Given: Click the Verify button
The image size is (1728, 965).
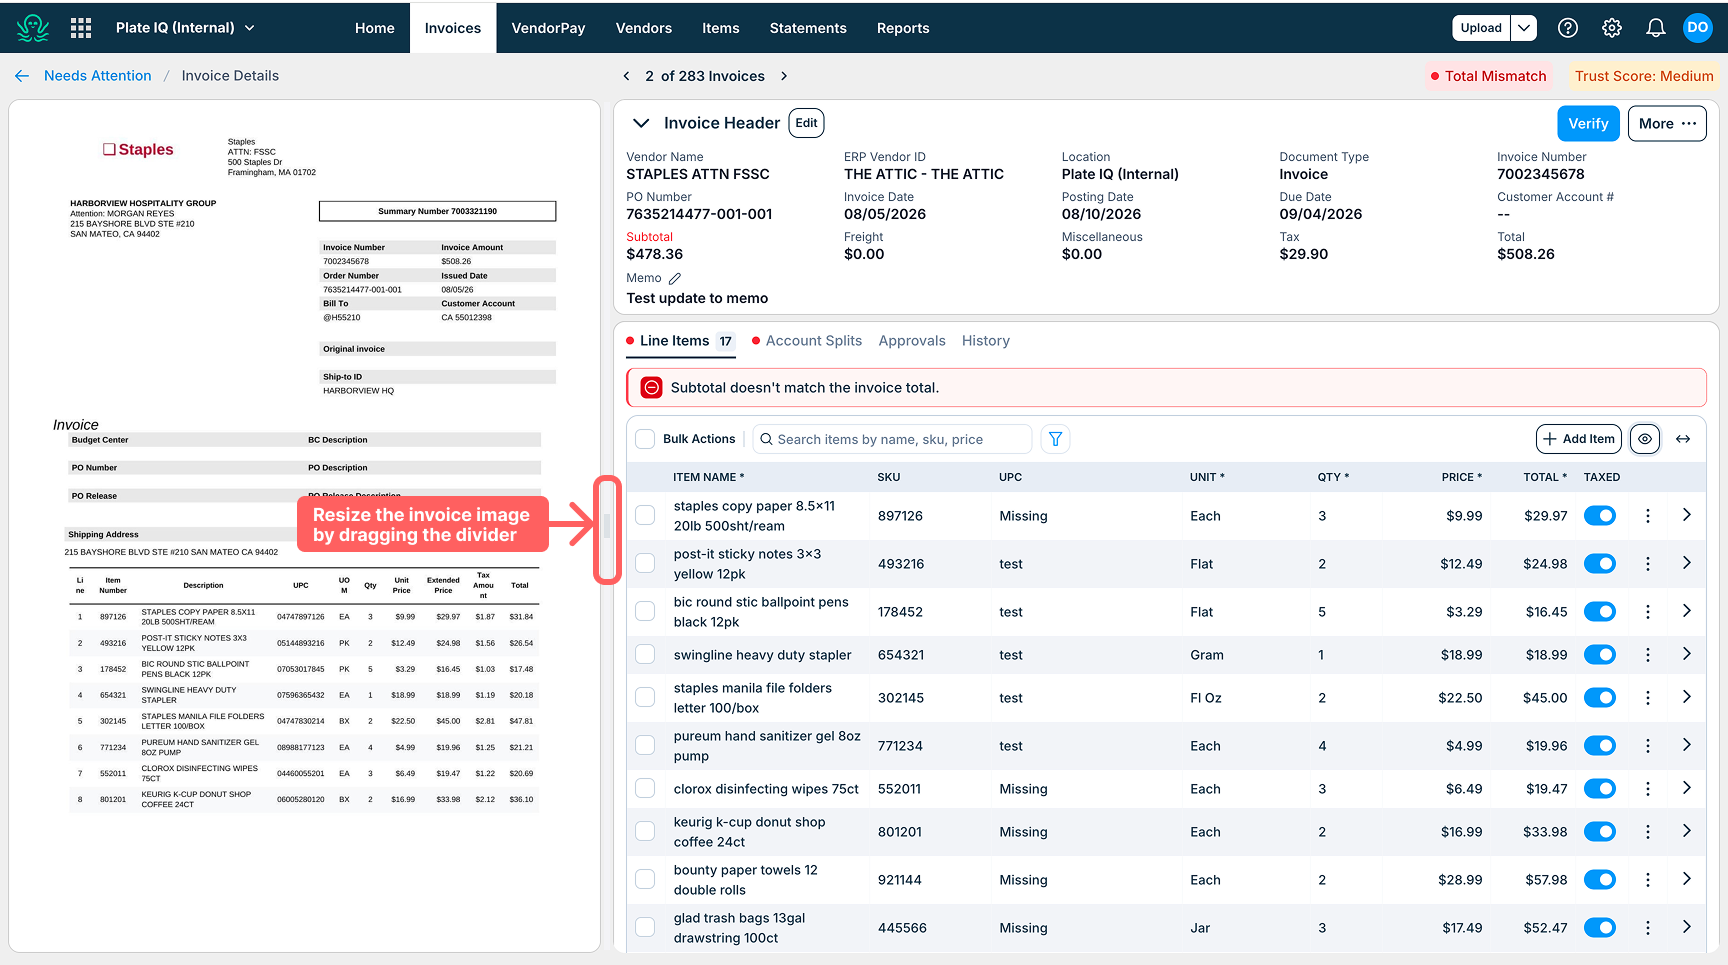Looking at the screenshot, I should coord(1588,124).
